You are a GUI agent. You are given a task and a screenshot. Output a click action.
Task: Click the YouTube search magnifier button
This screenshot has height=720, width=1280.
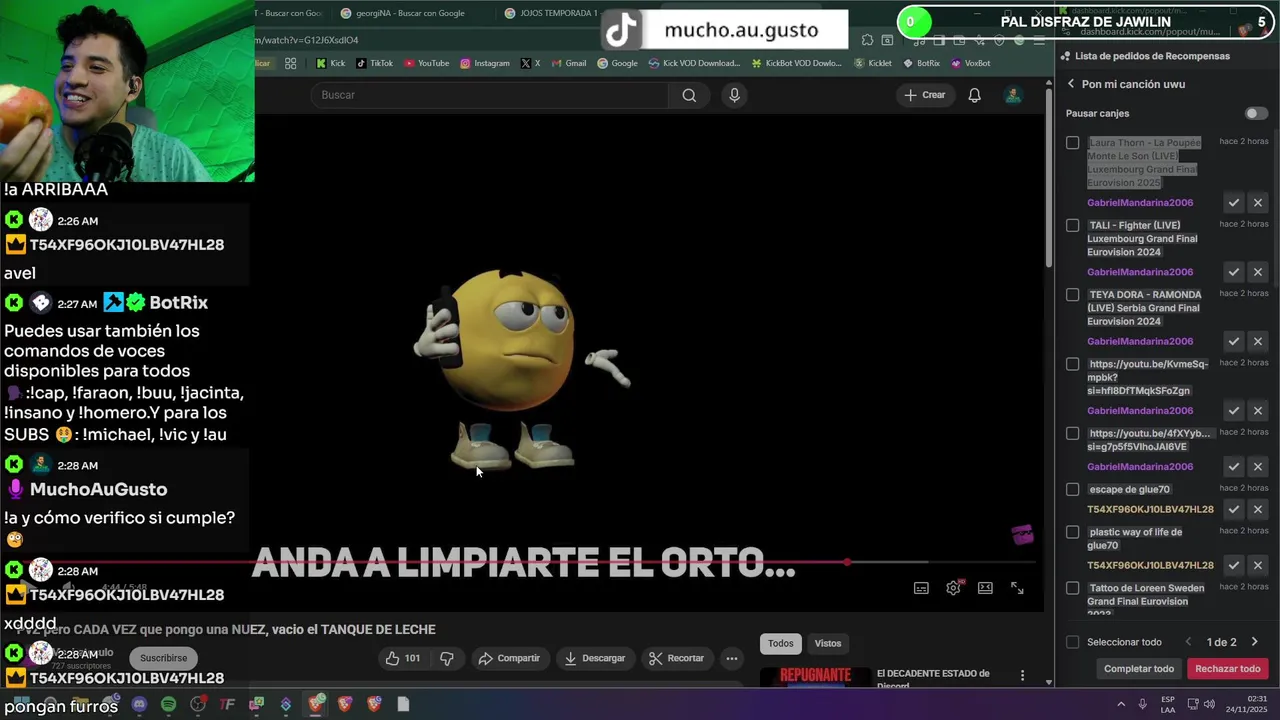[x=689, y=95]
